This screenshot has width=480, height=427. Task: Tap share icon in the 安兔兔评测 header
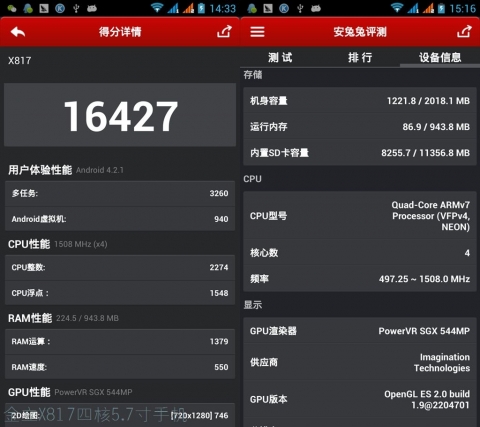point(464,32)
